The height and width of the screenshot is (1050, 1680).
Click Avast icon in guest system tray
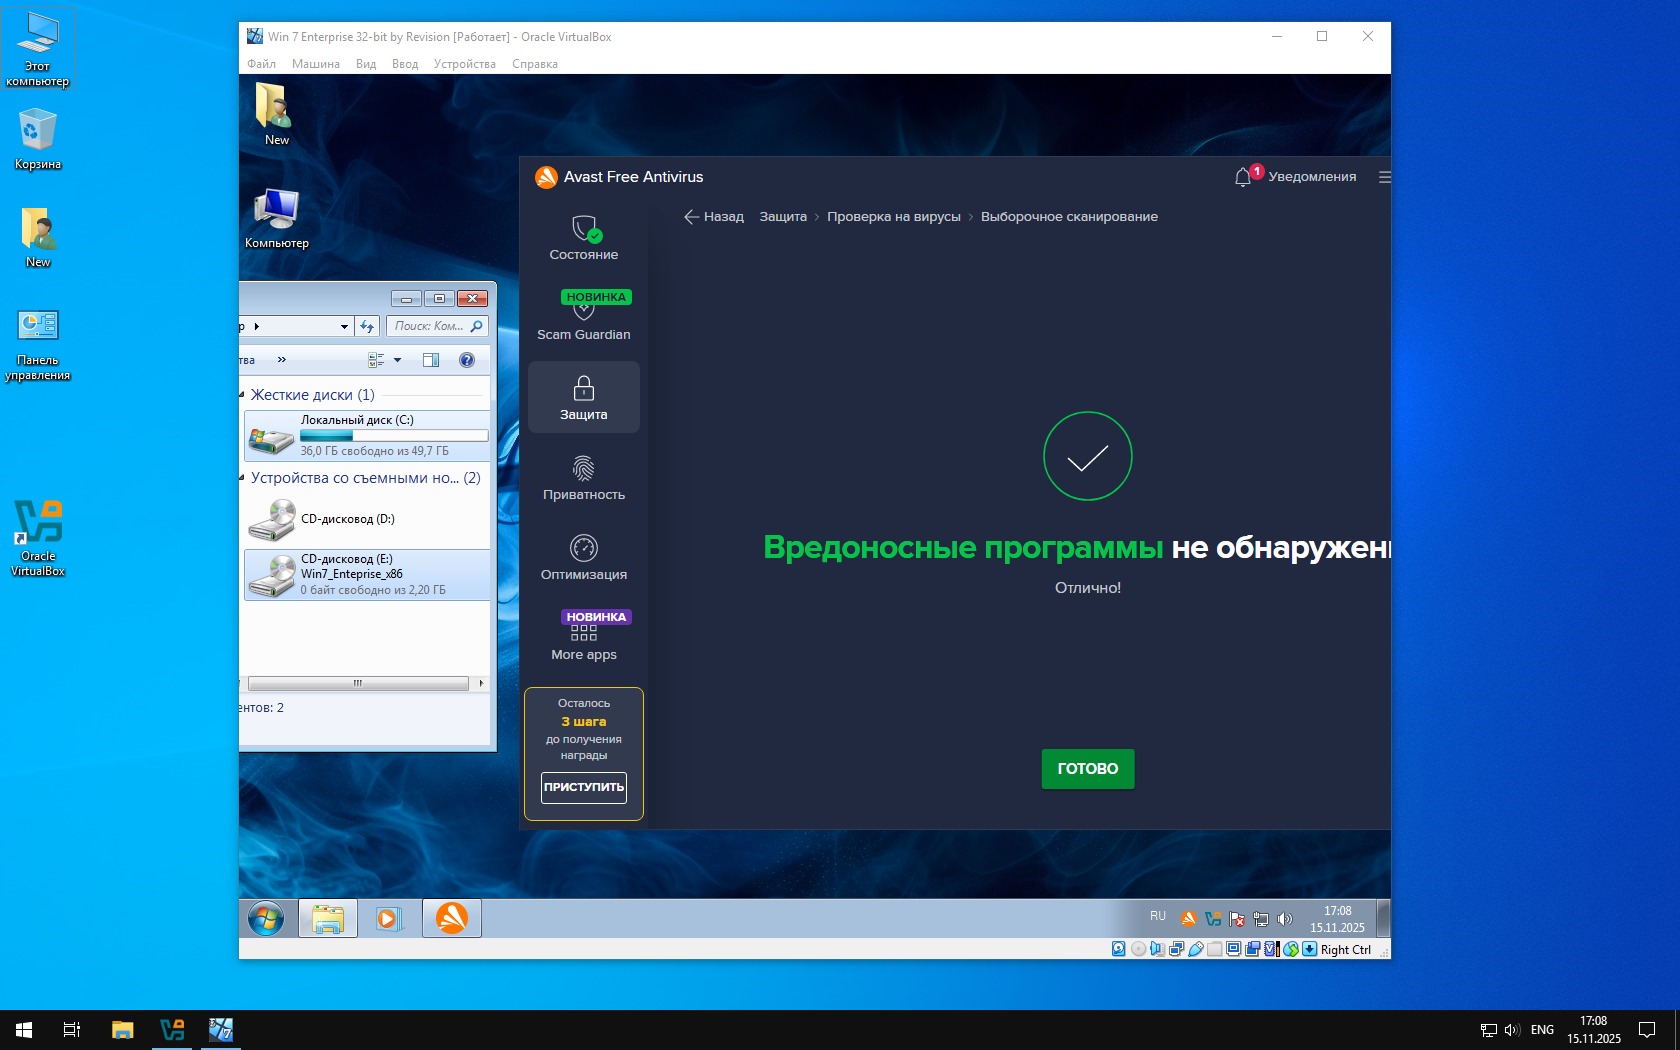click(1189, 918)
